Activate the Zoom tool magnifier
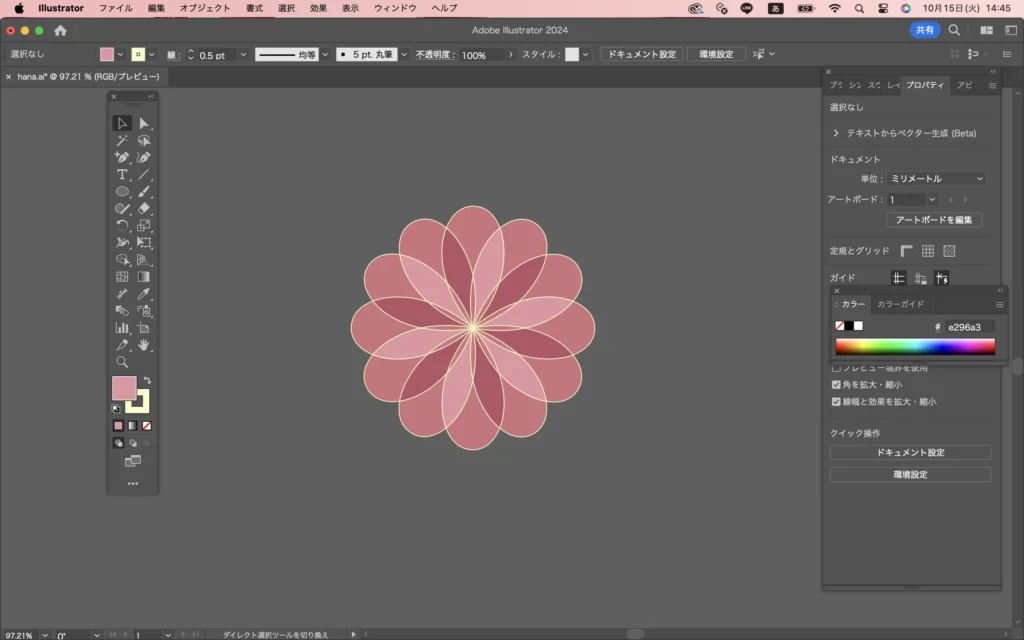This screenshot has width=1024, height=640. [x=122, y=362]
